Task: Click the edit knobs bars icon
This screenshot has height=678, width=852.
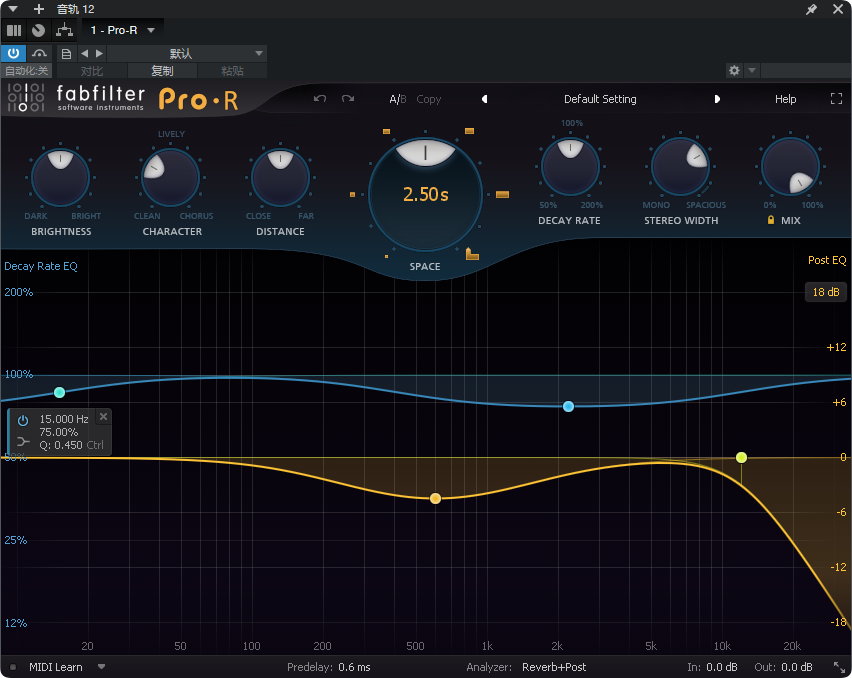Action: [14, 30]
